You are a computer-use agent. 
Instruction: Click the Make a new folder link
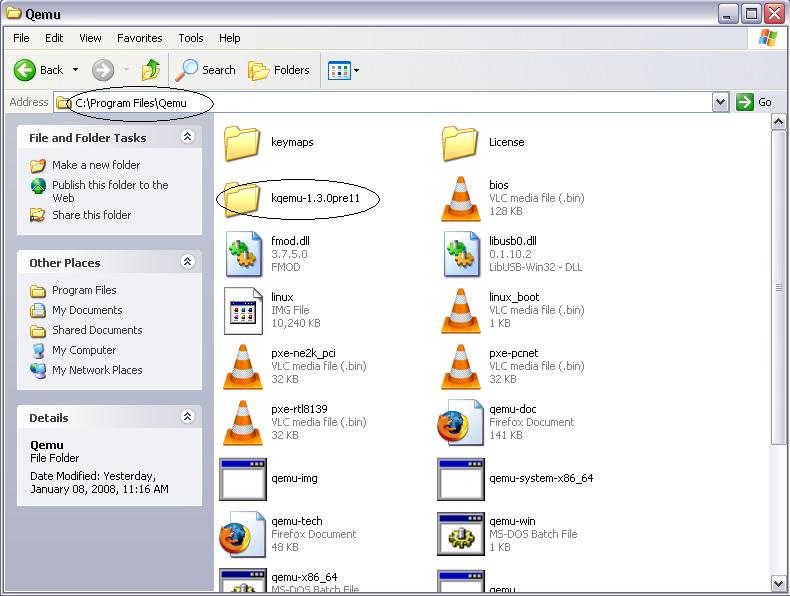pos(96,165)
